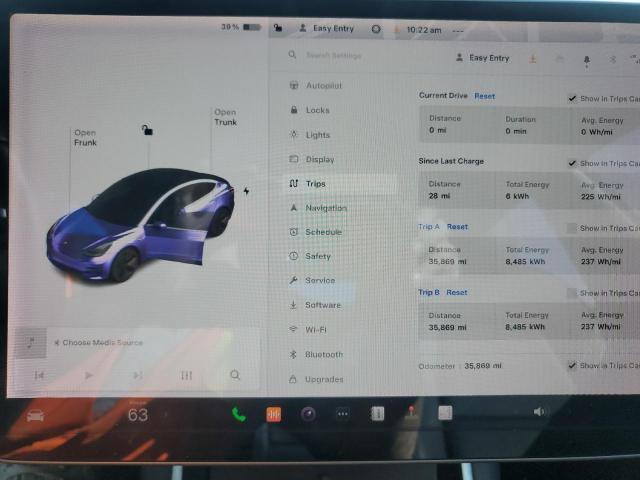Open the app icon with the red pin
Screen dimensions: 640x480
pyautogui.click(x=411, y=411)
